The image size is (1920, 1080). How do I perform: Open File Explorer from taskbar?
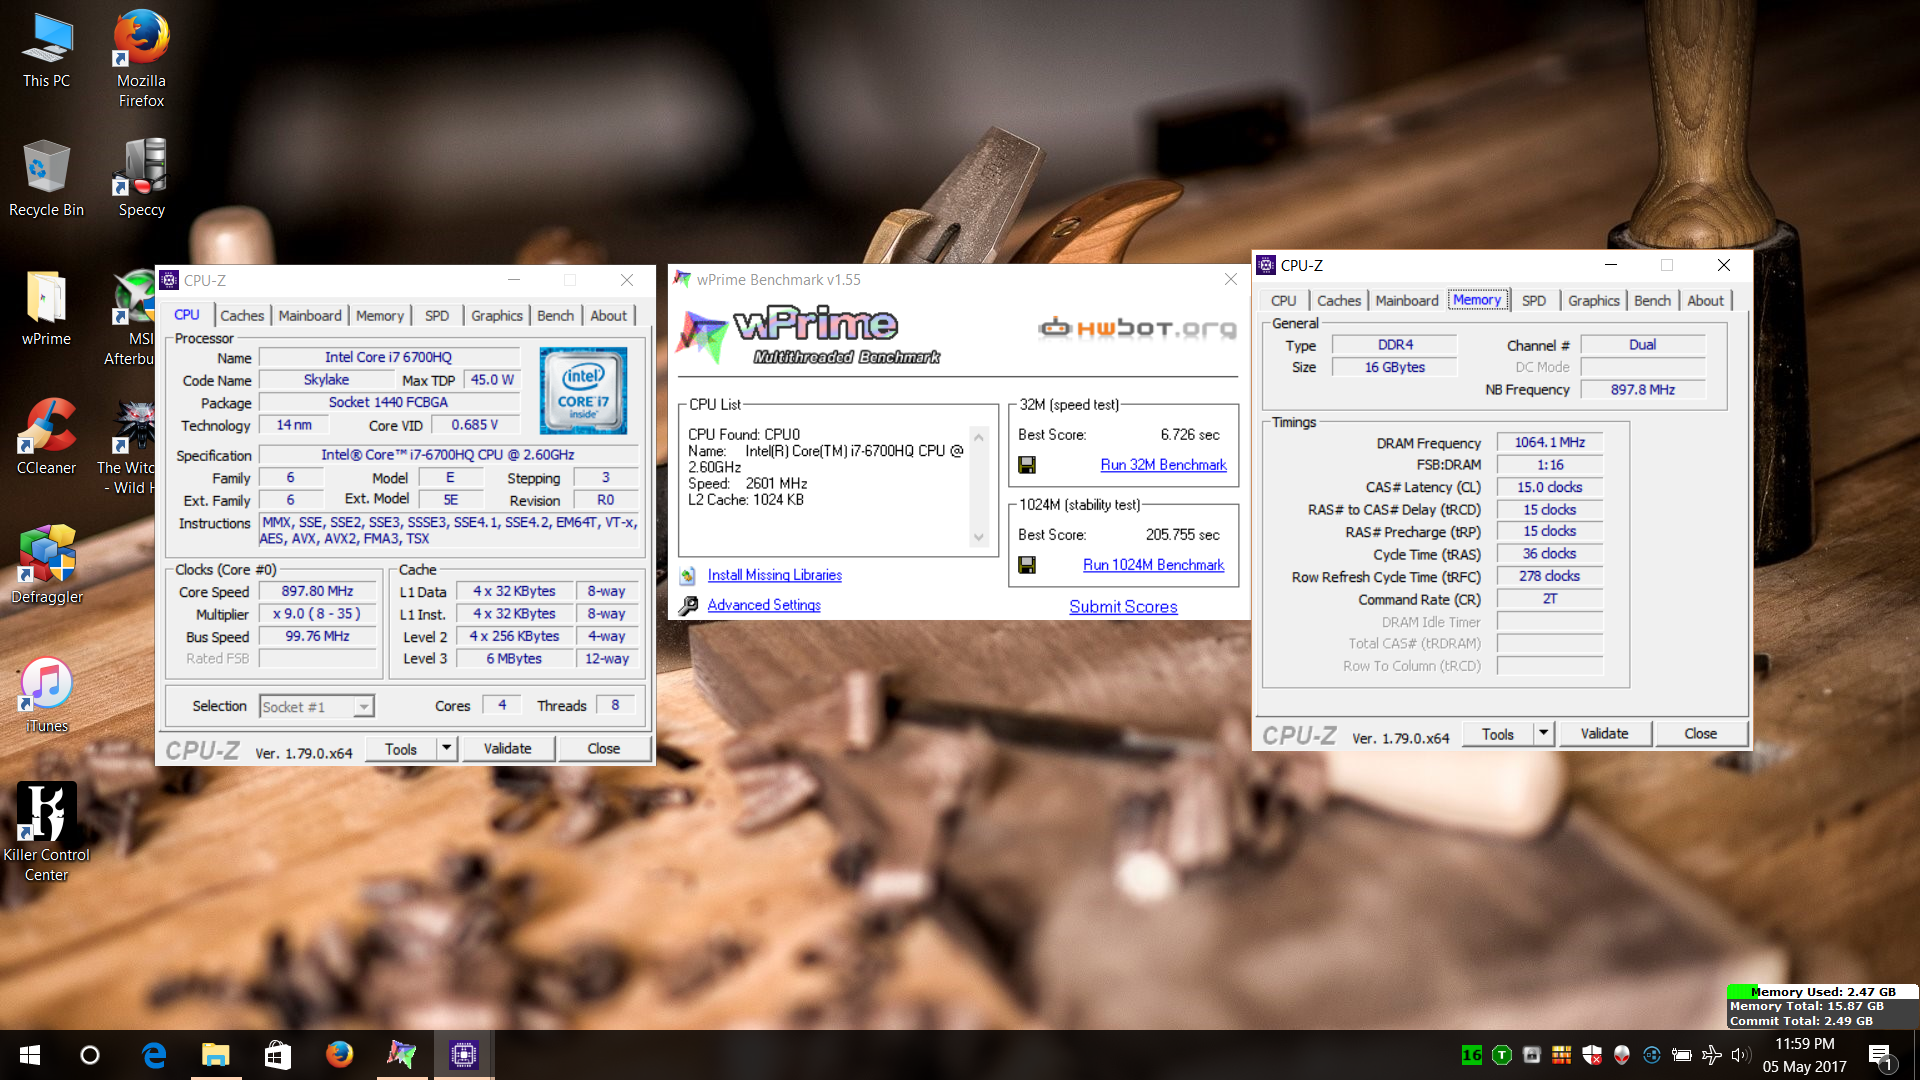(x=216, y=1055)
